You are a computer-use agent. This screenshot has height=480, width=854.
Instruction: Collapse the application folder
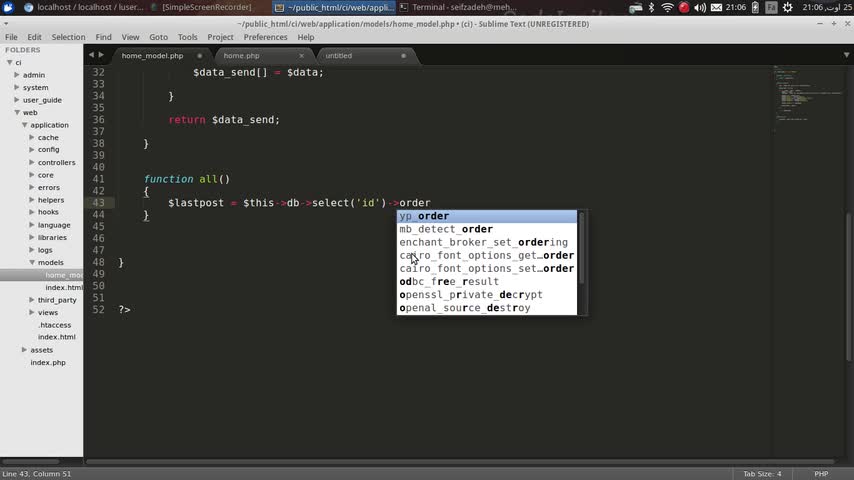[25, 125]
